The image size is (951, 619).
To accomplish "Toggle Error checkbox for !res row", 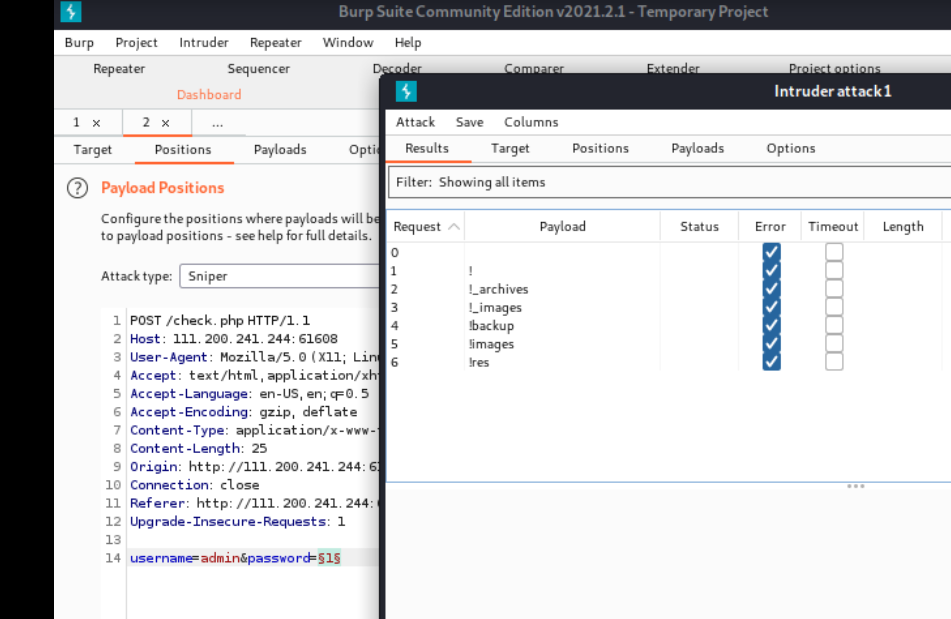I will [x=771, y=361].
